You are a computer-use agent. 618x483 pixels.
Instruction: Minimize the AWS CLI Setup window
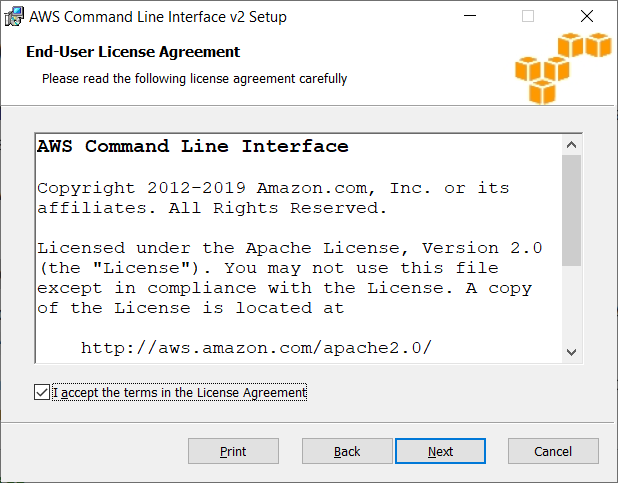coord(470,16)
